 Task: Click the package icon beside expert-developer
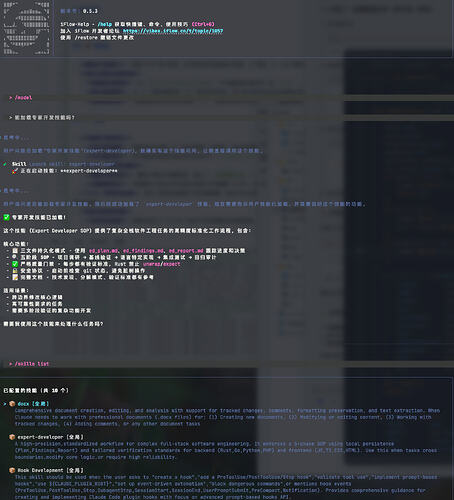(12, 437)
